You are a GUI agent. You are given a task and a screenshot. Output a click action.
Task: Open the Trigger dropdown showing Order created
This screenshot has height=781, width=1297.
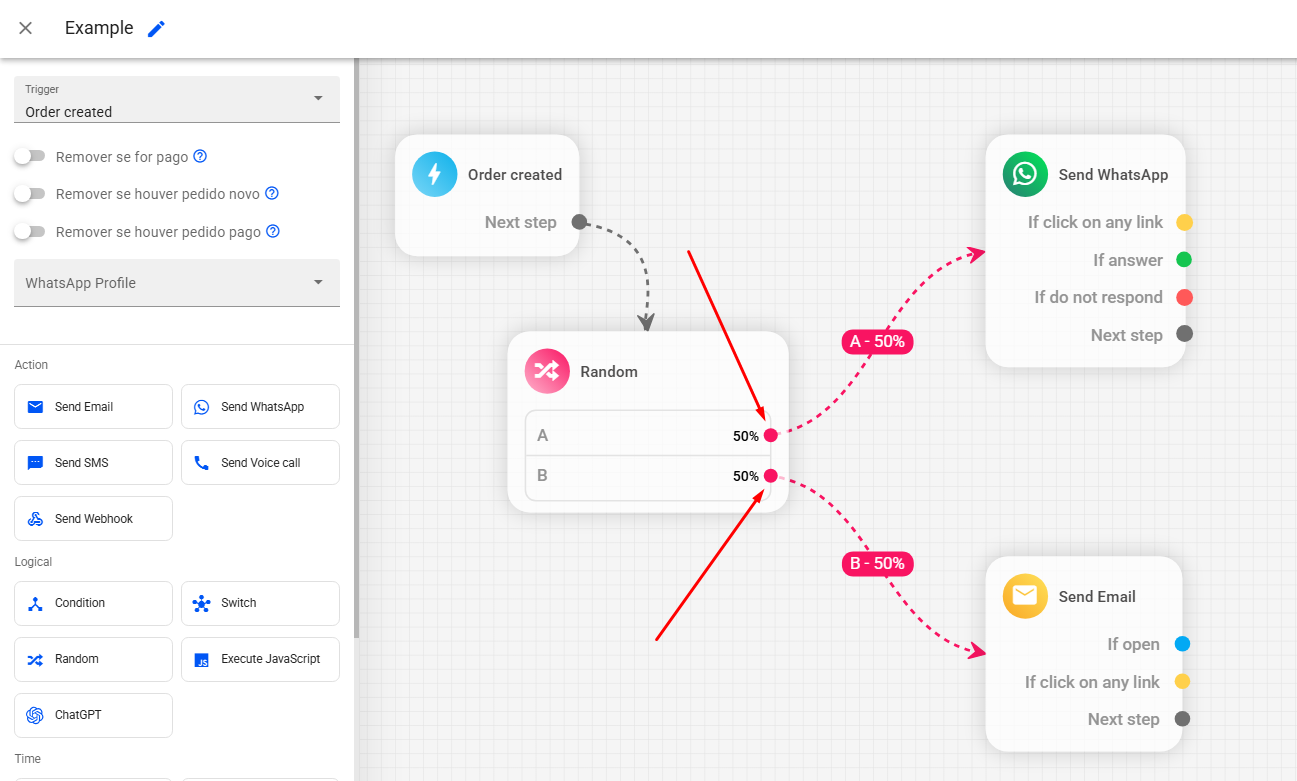click(x=177, y=100)
